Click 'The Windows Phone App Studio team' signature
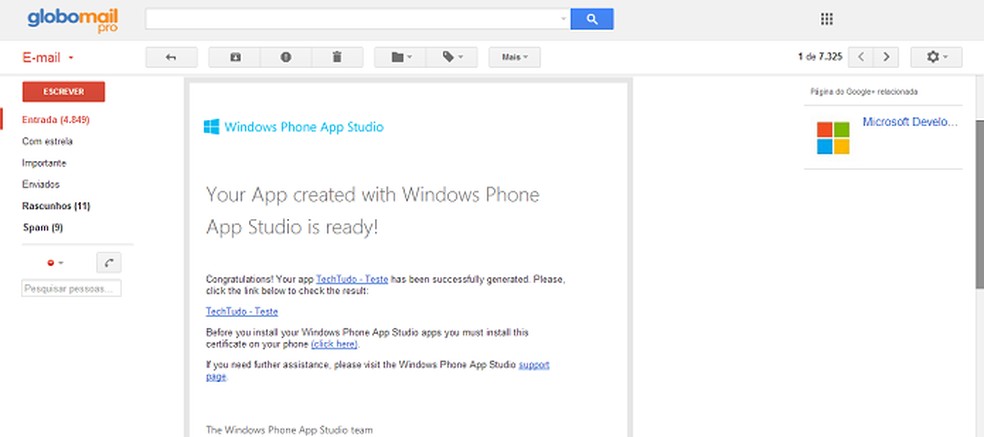984x437 pixels. point(289,430)
